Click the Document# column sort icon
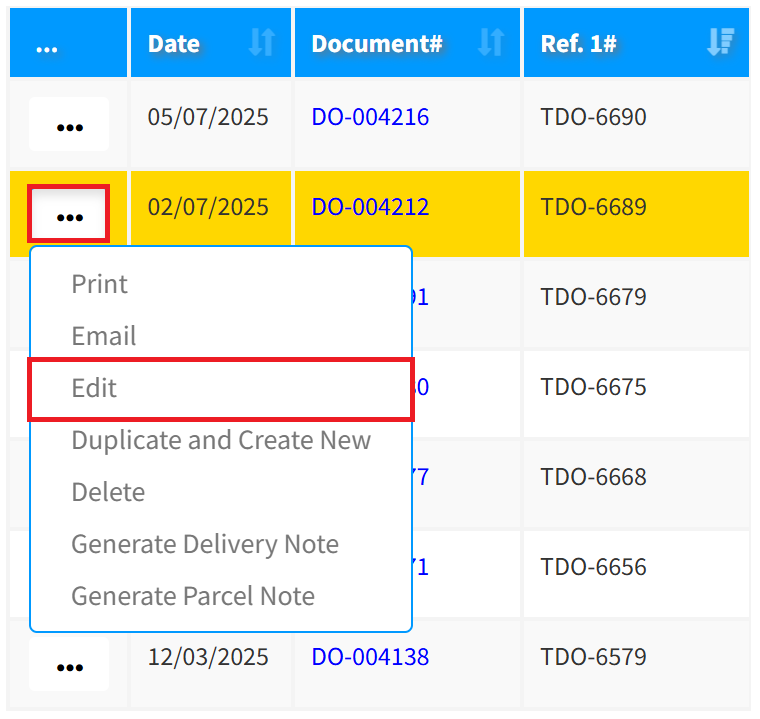This screenshot has height=719, width=760. pyautogui.click(x=490, y=43)
